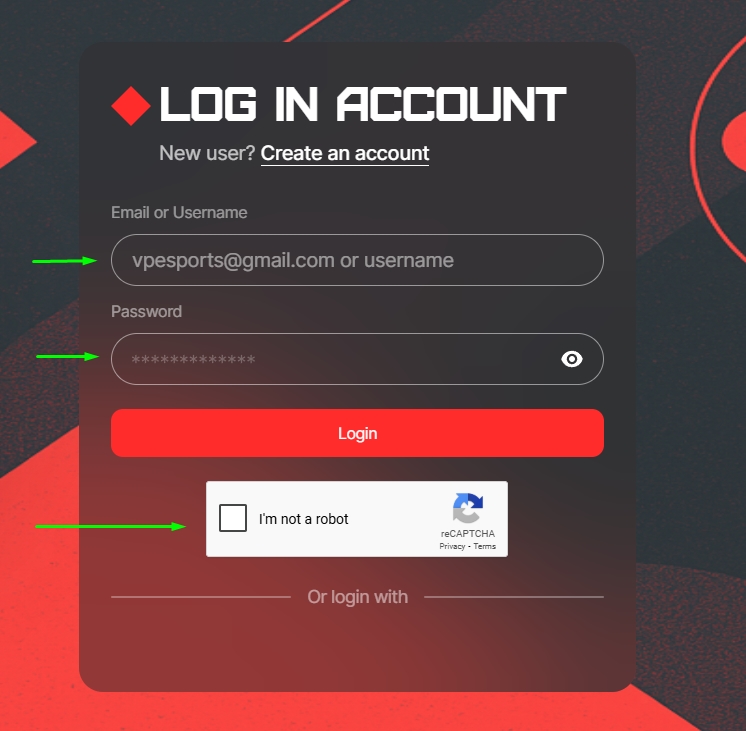Click the green arrow pointing to the email field
This screenshot has width=746, height=731.
click(65, 261)
